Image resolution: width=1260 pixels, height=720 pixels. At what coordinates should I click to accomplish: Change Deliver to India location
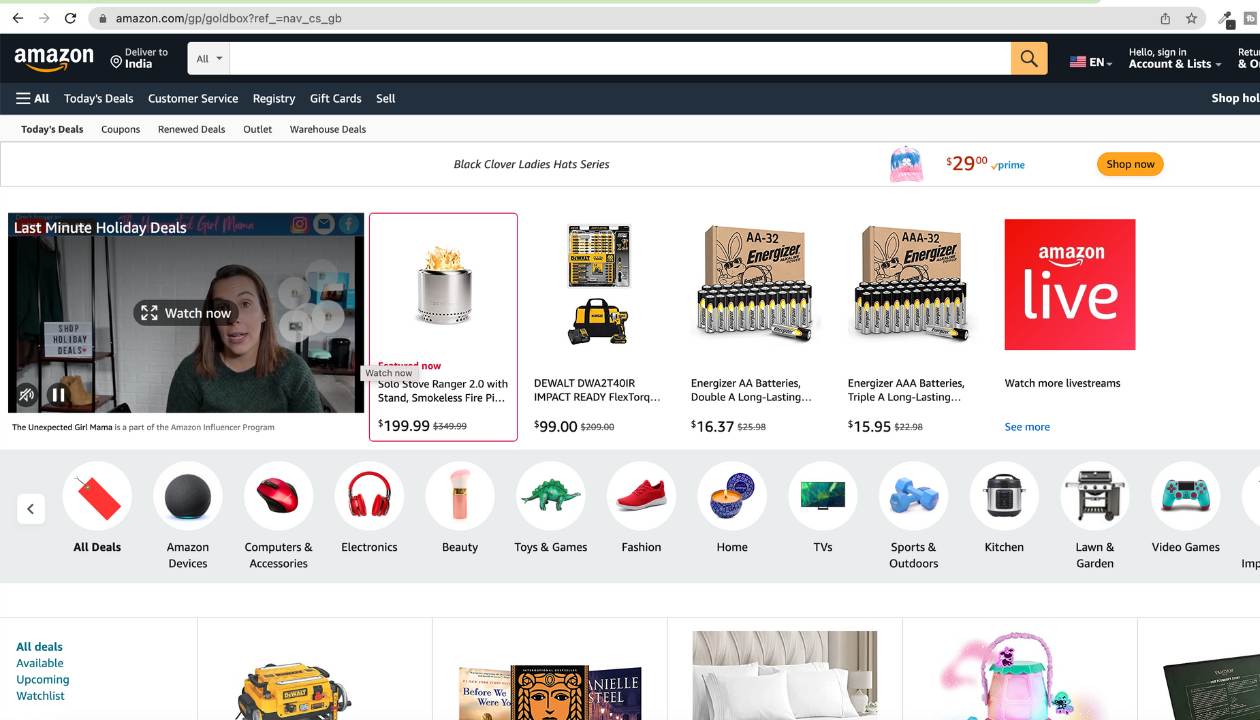139,59
